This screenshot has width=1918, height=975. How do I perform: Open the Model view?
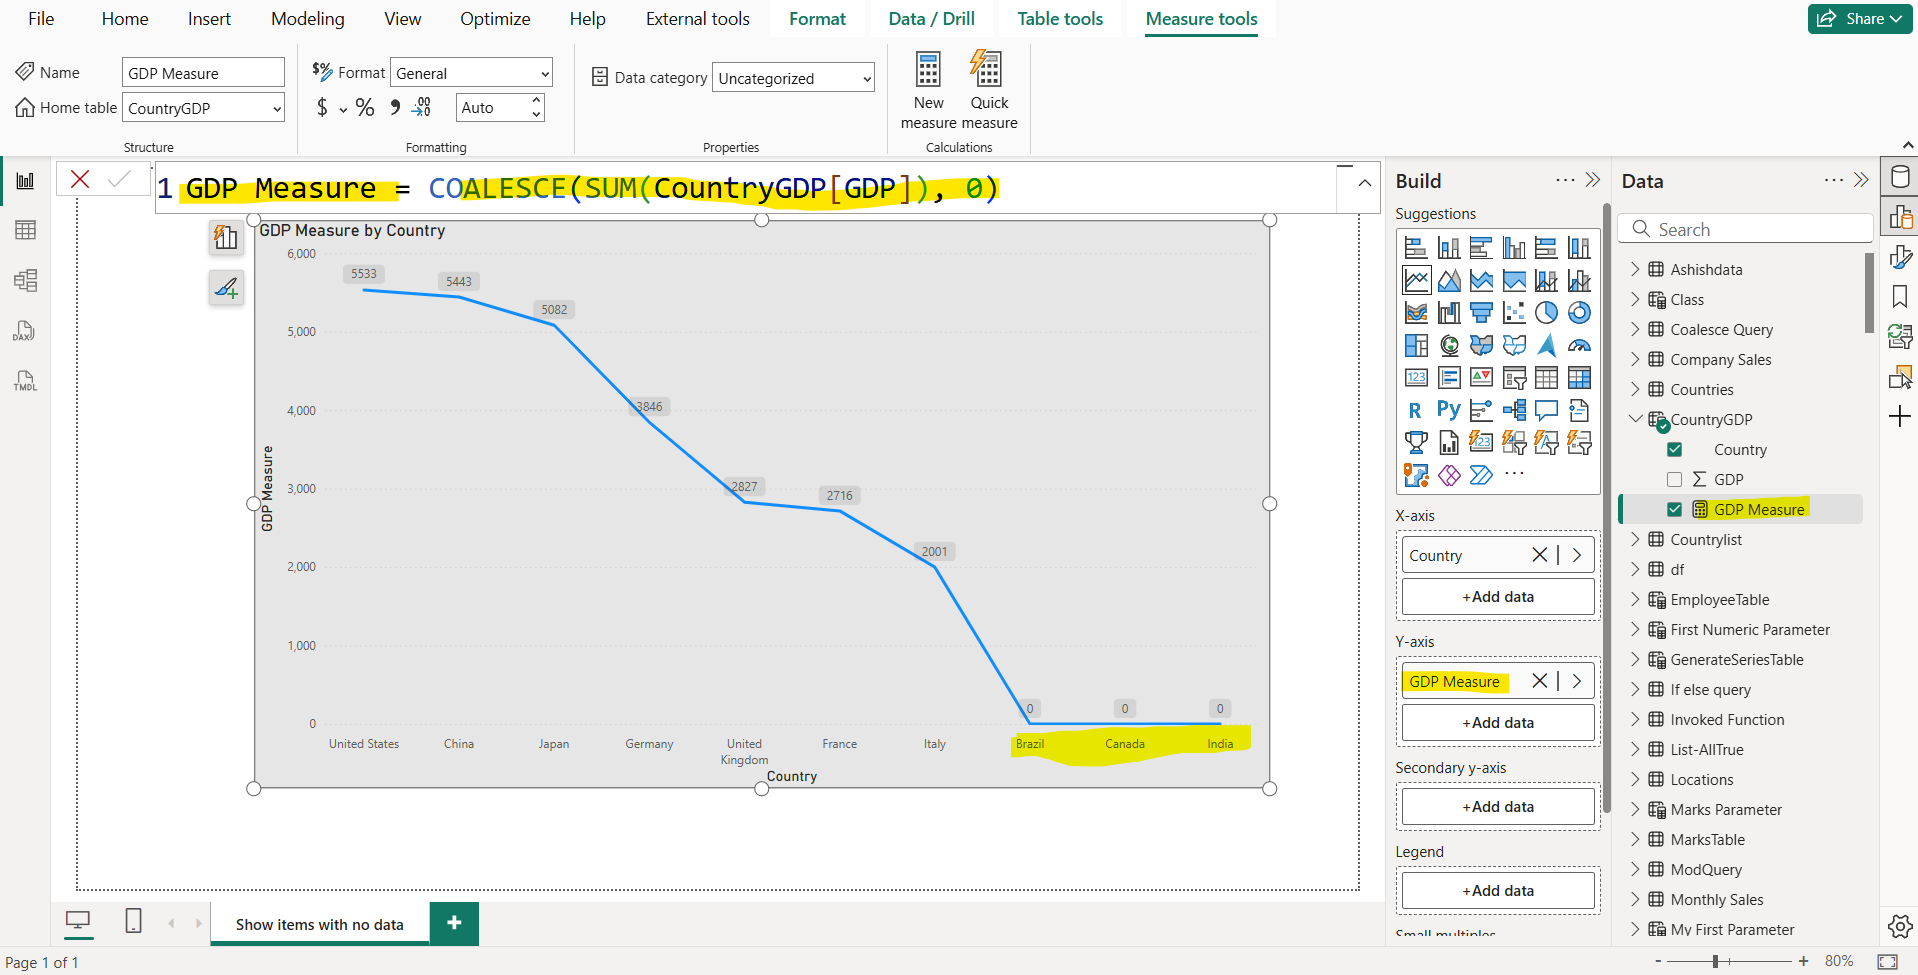coord(26,280)
